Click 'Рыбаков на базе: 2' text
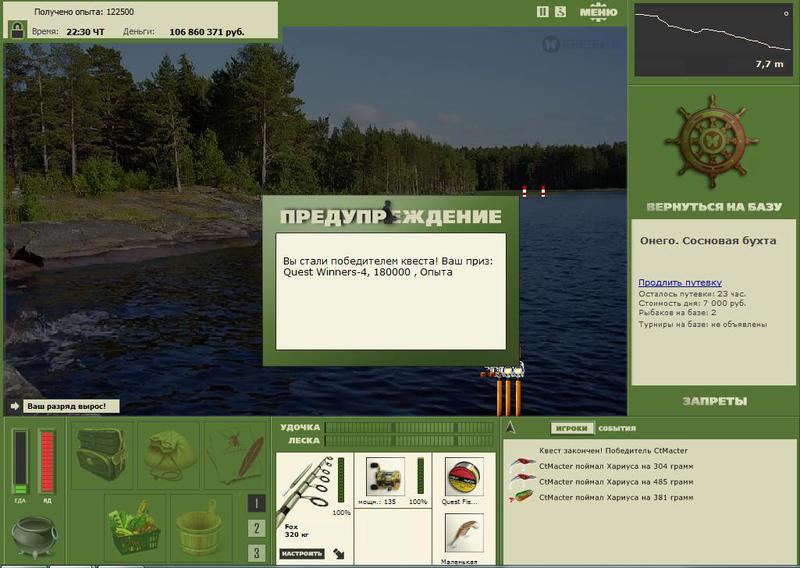The image size is (800, 568). (677, 312)
